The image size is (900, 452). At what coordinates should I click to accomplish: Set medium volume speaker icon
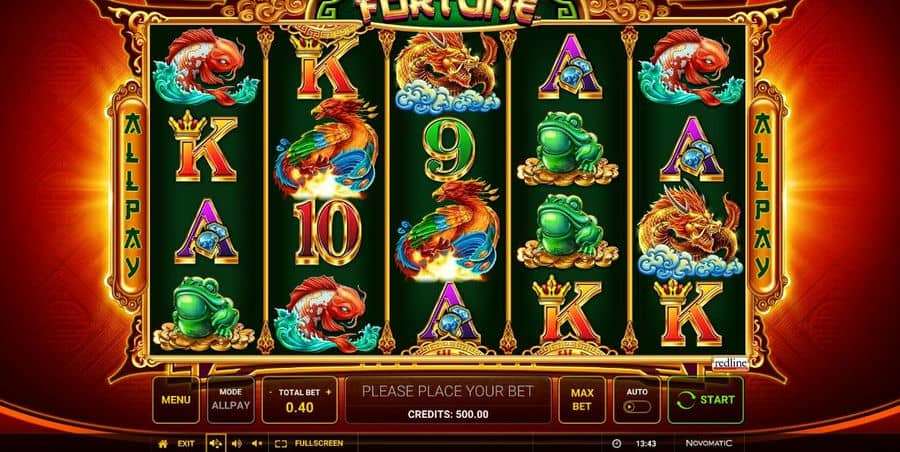[236, 443]
